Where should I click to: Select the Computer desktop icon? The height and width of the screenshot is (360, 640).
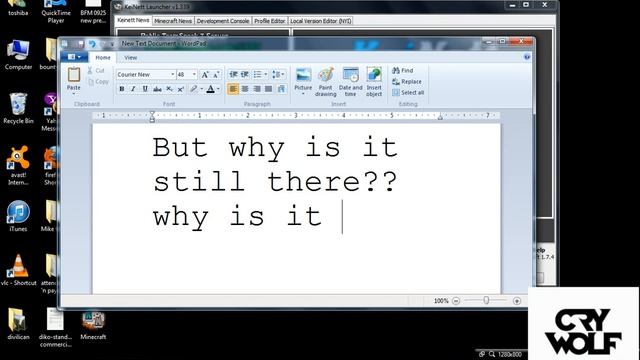pyautogui.click(x=18, y=55)
